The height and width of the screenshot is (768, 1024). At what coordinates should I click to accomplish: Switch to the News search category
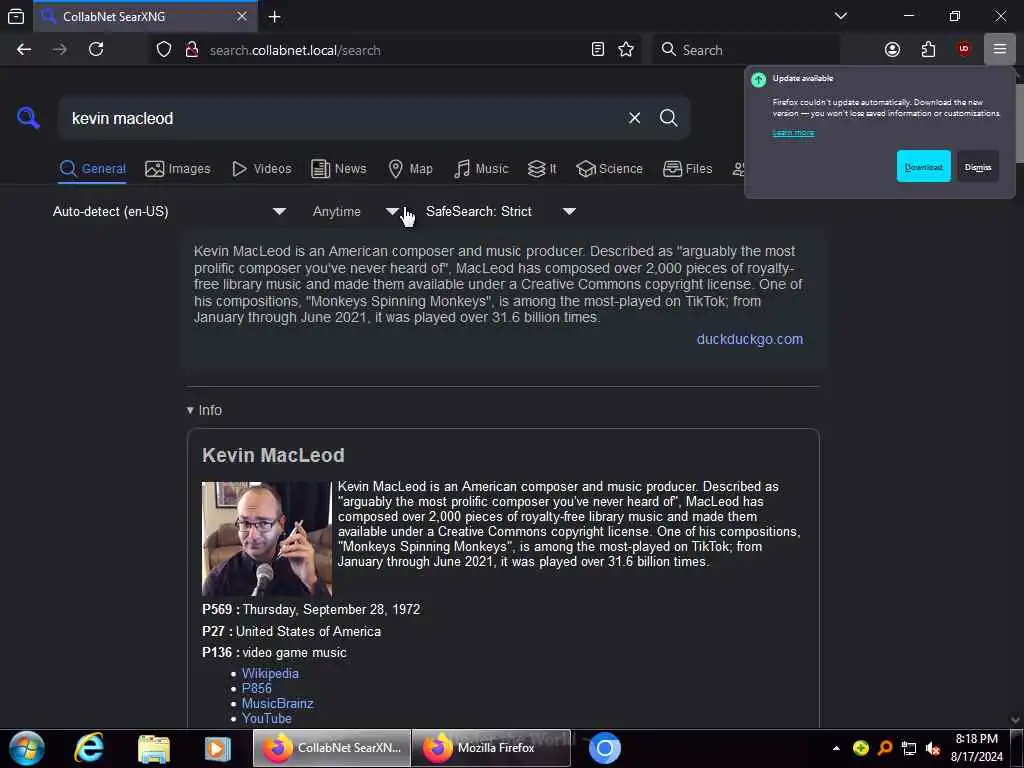[339, 168]
